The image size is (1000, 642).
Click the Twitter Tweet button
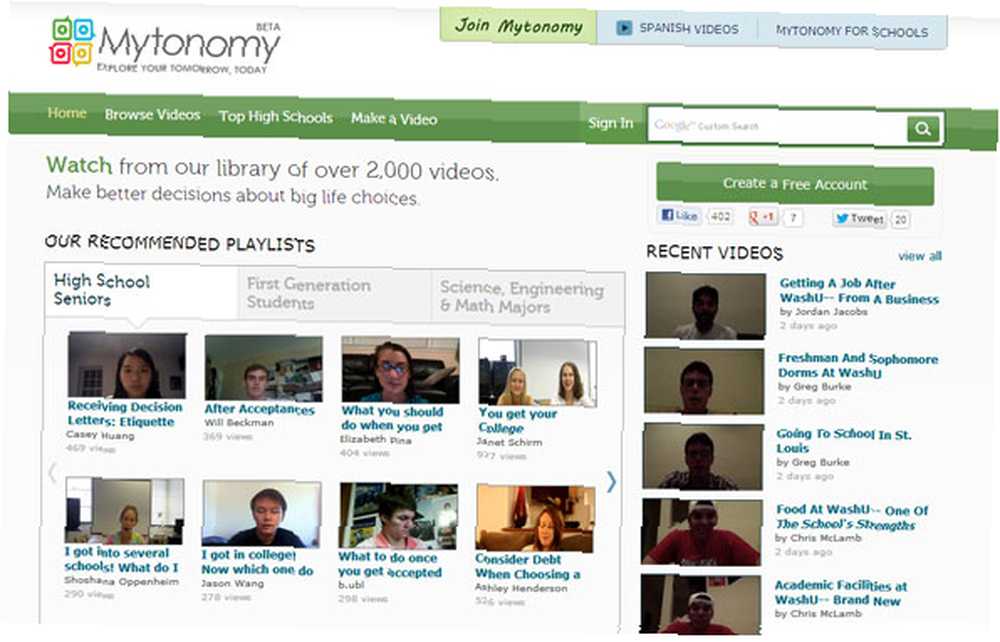[x=860, y=219]
